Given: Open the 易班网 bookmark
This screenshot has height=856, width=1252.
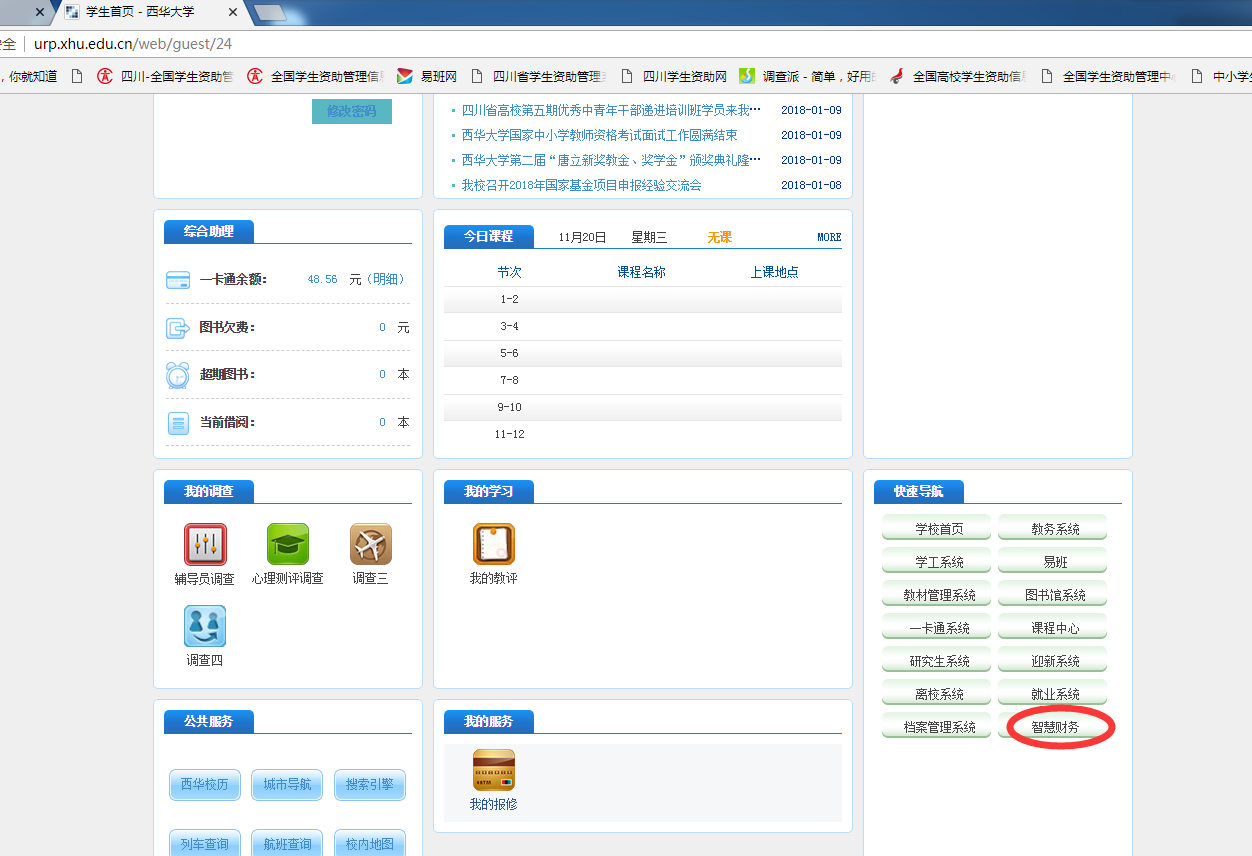Looking at the screenshot, I should pos(438,76).
